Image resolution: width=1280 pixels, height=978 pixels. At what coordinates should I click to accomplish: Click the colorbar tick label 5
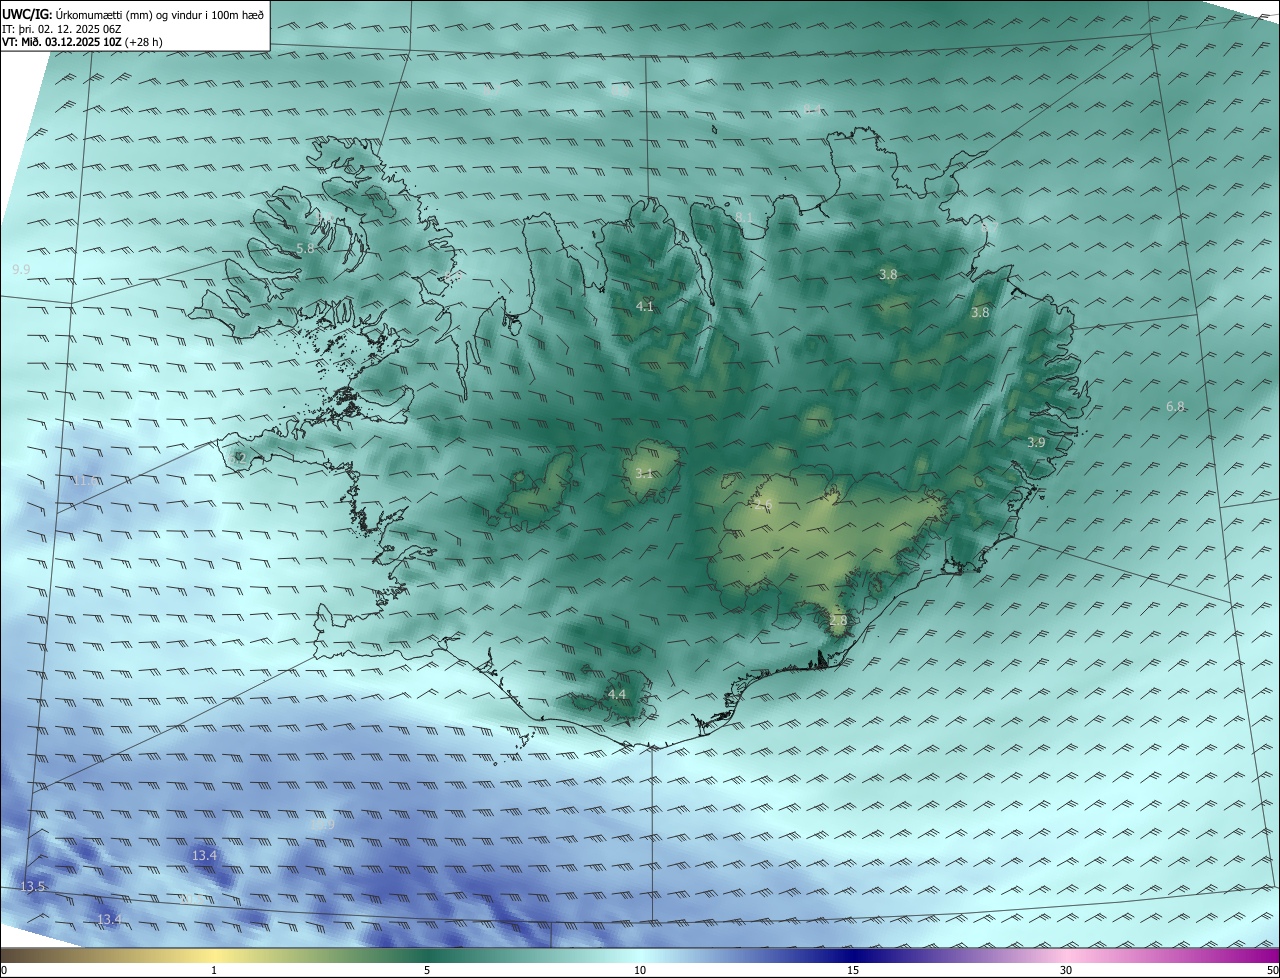pyautogui.click(x=427, y=970)
